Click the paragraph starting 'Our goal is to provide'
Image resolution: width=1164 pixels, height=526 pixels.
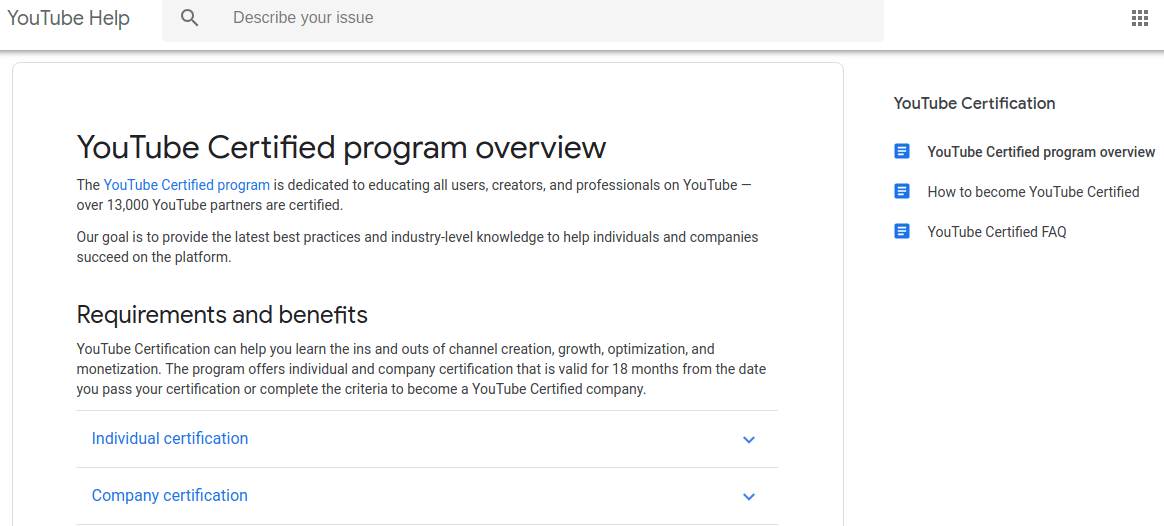417,248
